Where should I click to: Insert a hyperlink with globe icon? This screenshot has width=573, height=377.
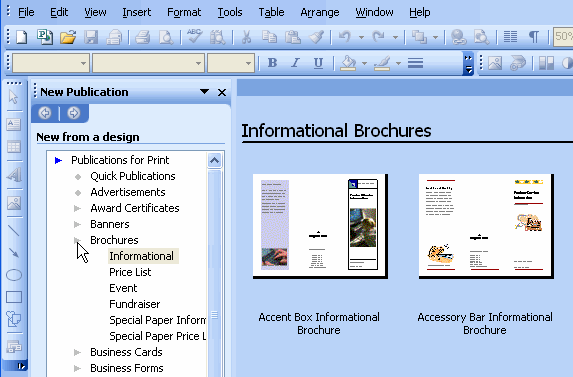click(x=459, y=37)
